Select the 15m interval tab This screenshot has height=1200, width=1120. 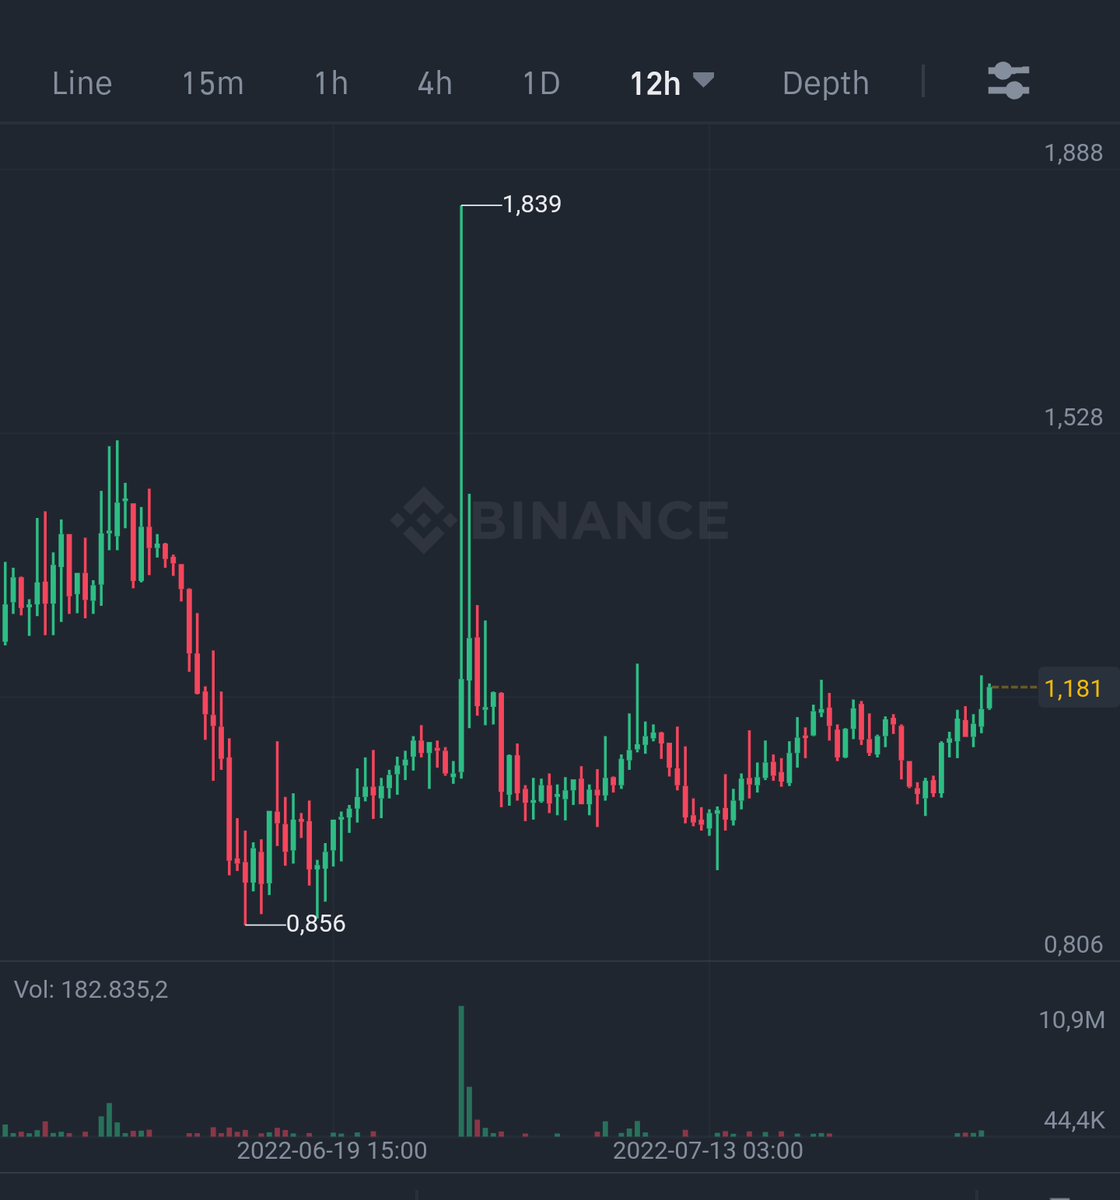coord(212,83)
